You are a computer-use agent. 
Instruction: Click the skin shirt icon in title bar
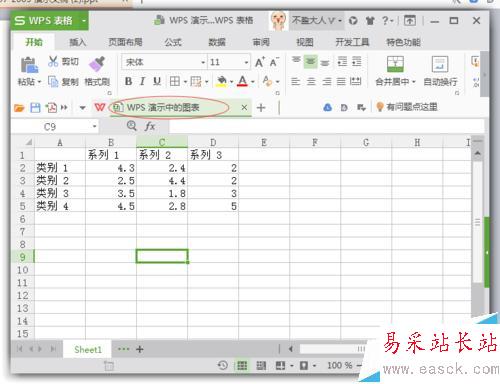click(370, 21)
